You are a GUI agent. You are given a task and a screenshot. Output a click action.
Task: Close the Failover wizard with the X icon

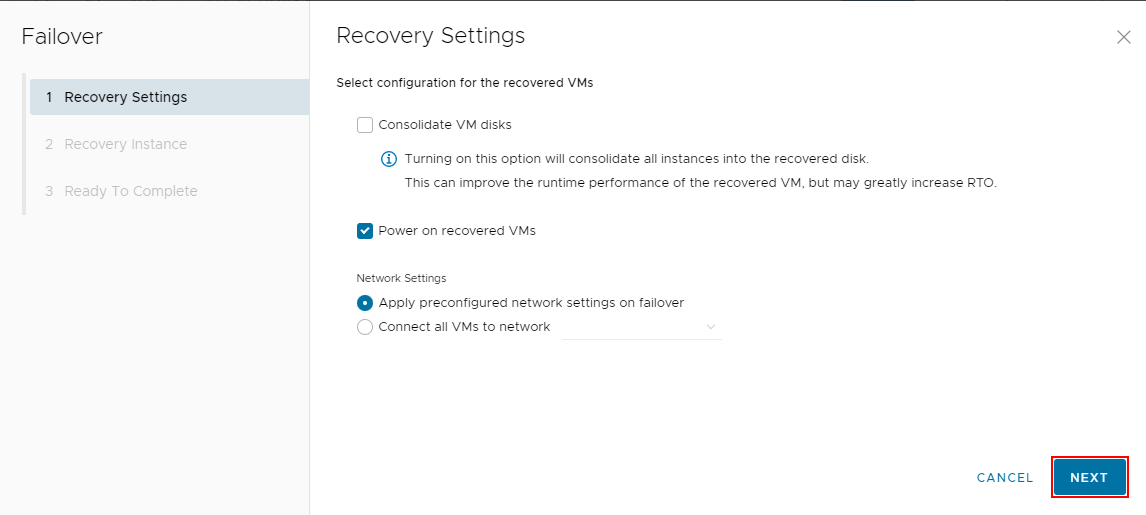pyautogui.click(x=1123, y=38)
